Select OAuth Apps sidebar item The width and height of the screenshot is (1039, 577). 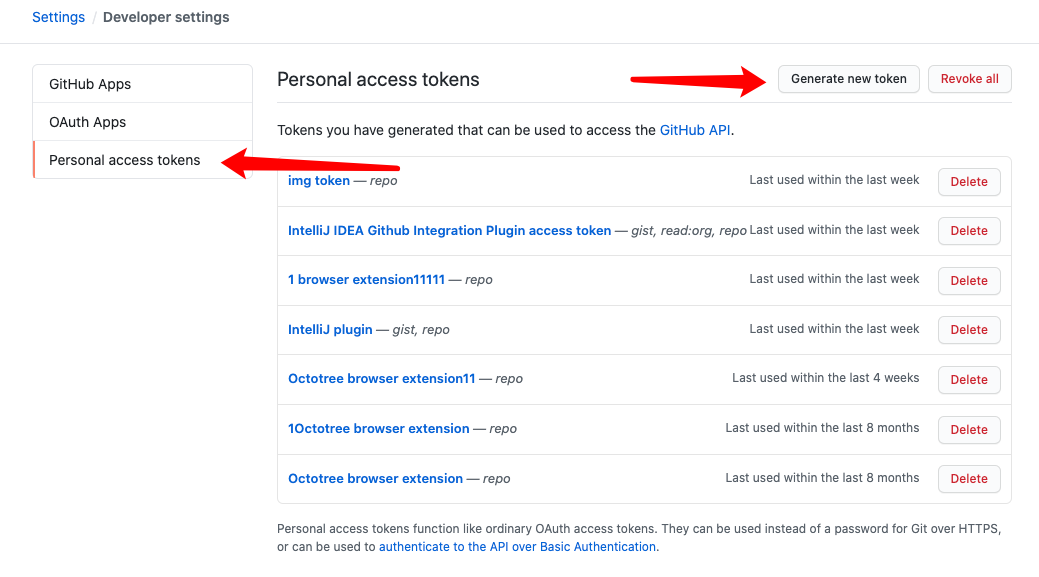click(x=88, y=122)
